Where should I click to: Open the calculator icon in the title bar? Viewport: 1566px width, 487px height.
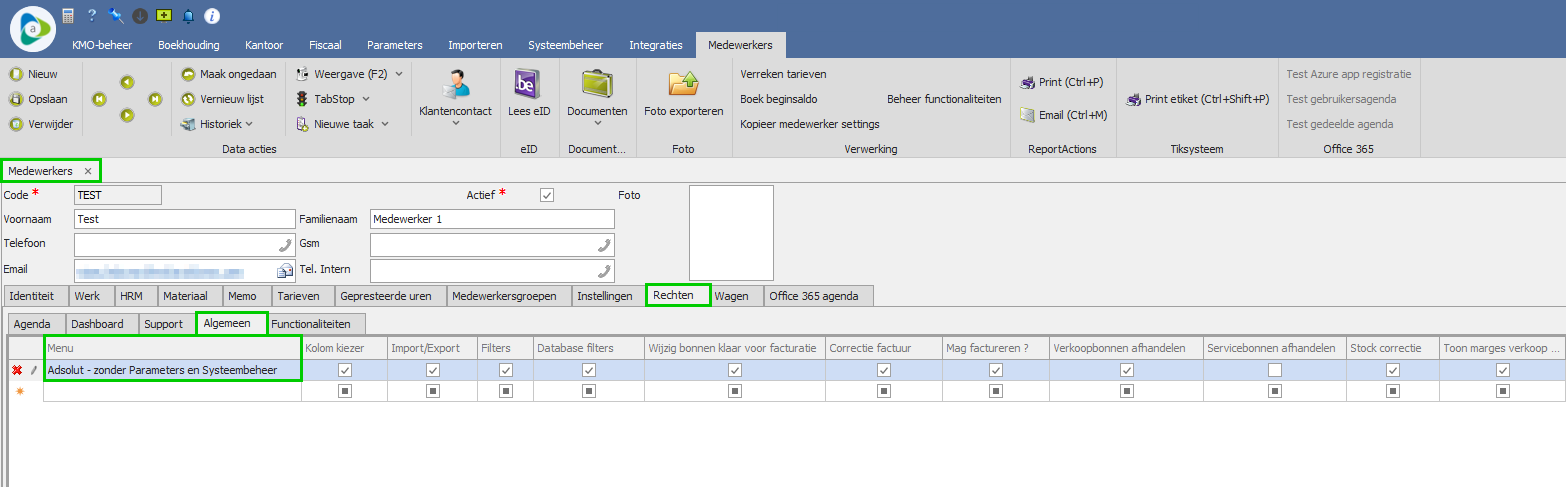(69, 16)
